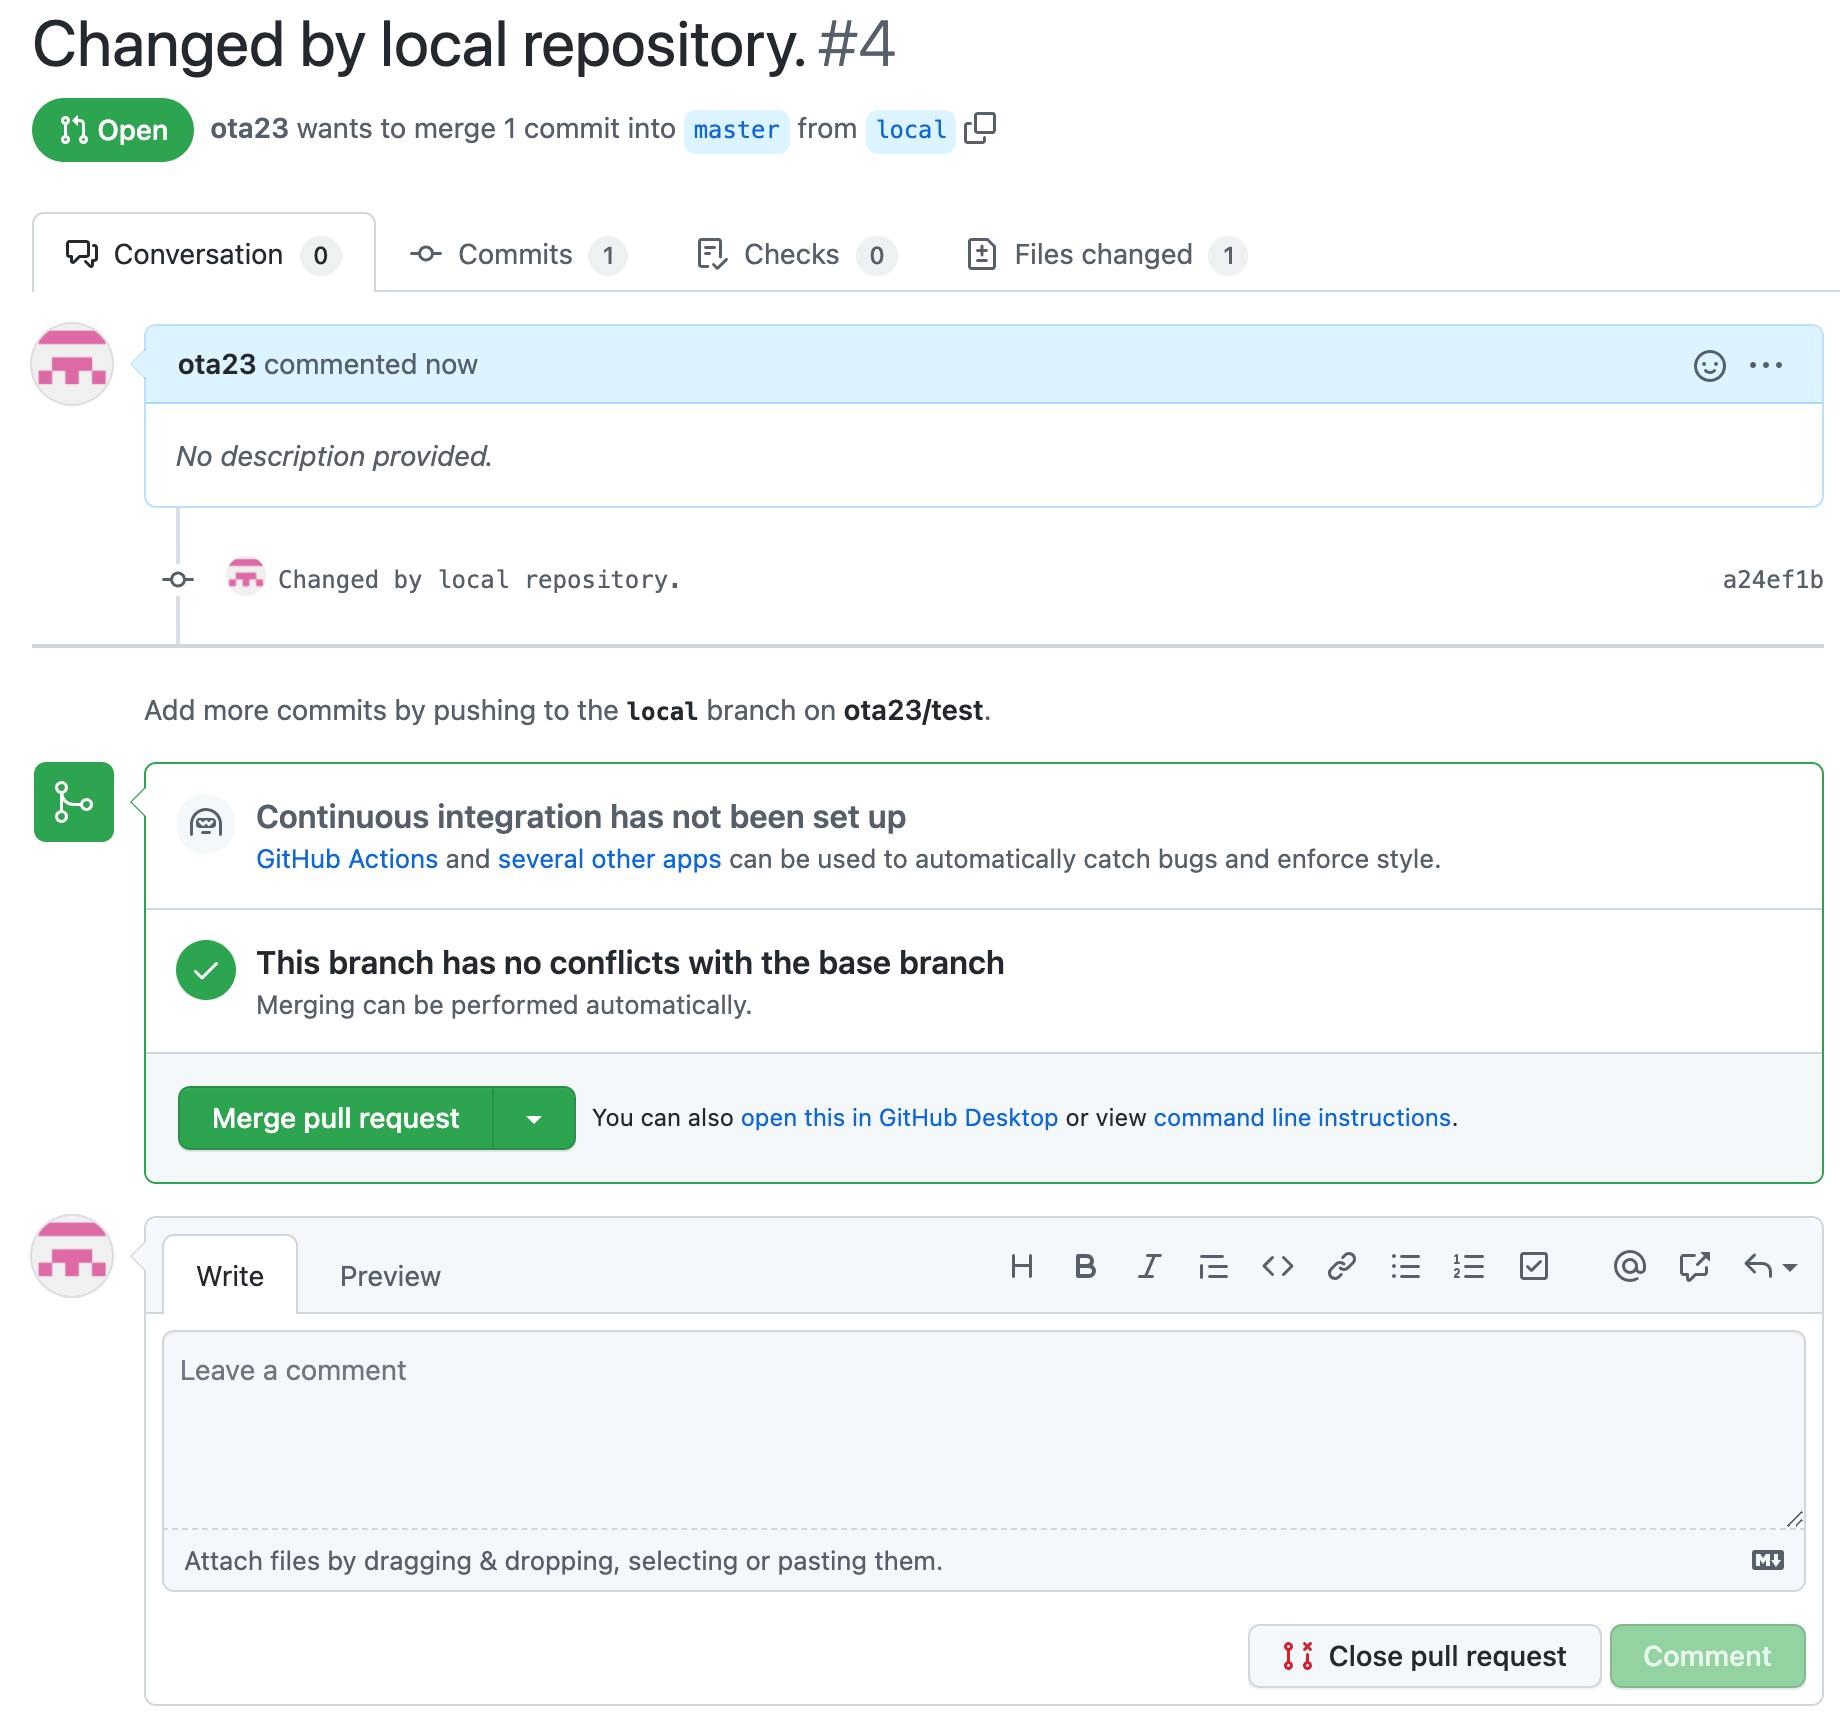Image resolution: width=1840 pixels, height=1722 pixels.
Task: Open the GitHub Actions link
Action: tap(347, 860)
